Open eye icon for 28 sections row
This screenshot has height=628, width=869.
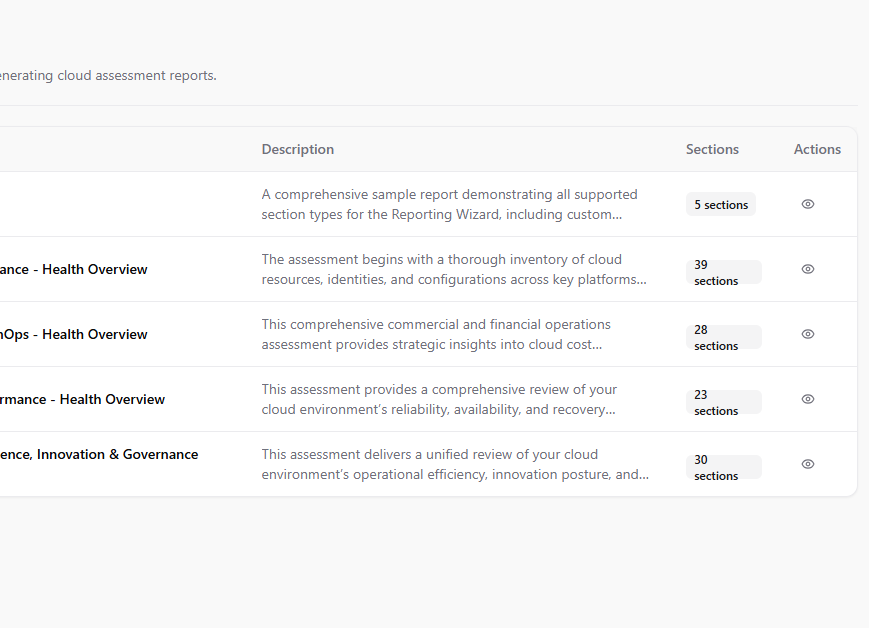pos(807,334)
